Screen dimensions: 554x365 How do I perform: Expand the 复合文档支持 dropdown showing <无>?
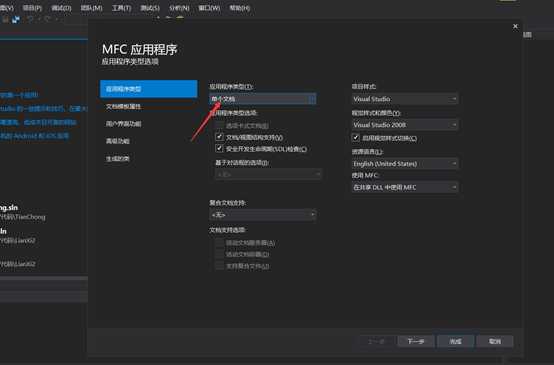click(263, 215)
